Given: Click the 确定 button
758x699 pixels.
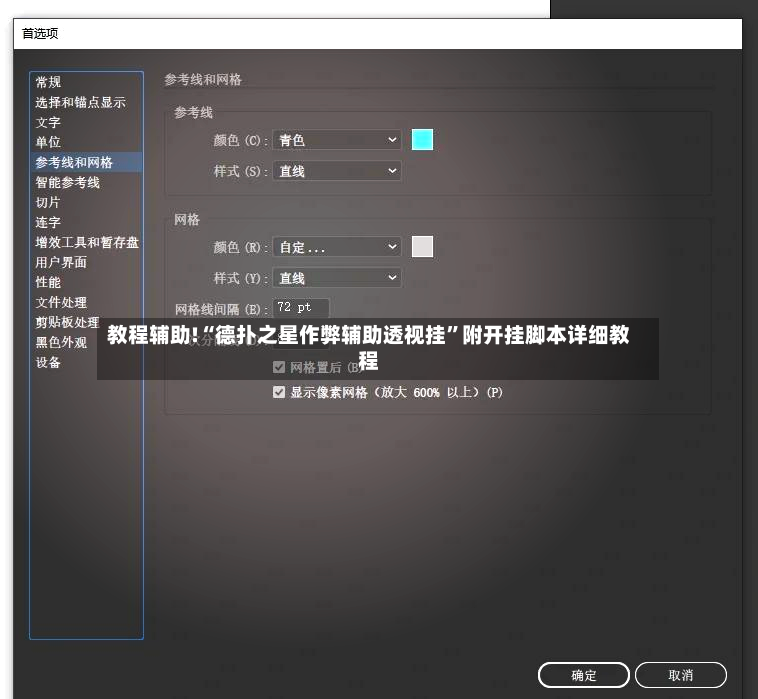Looking at the screenshot, I should pos(583,675).
